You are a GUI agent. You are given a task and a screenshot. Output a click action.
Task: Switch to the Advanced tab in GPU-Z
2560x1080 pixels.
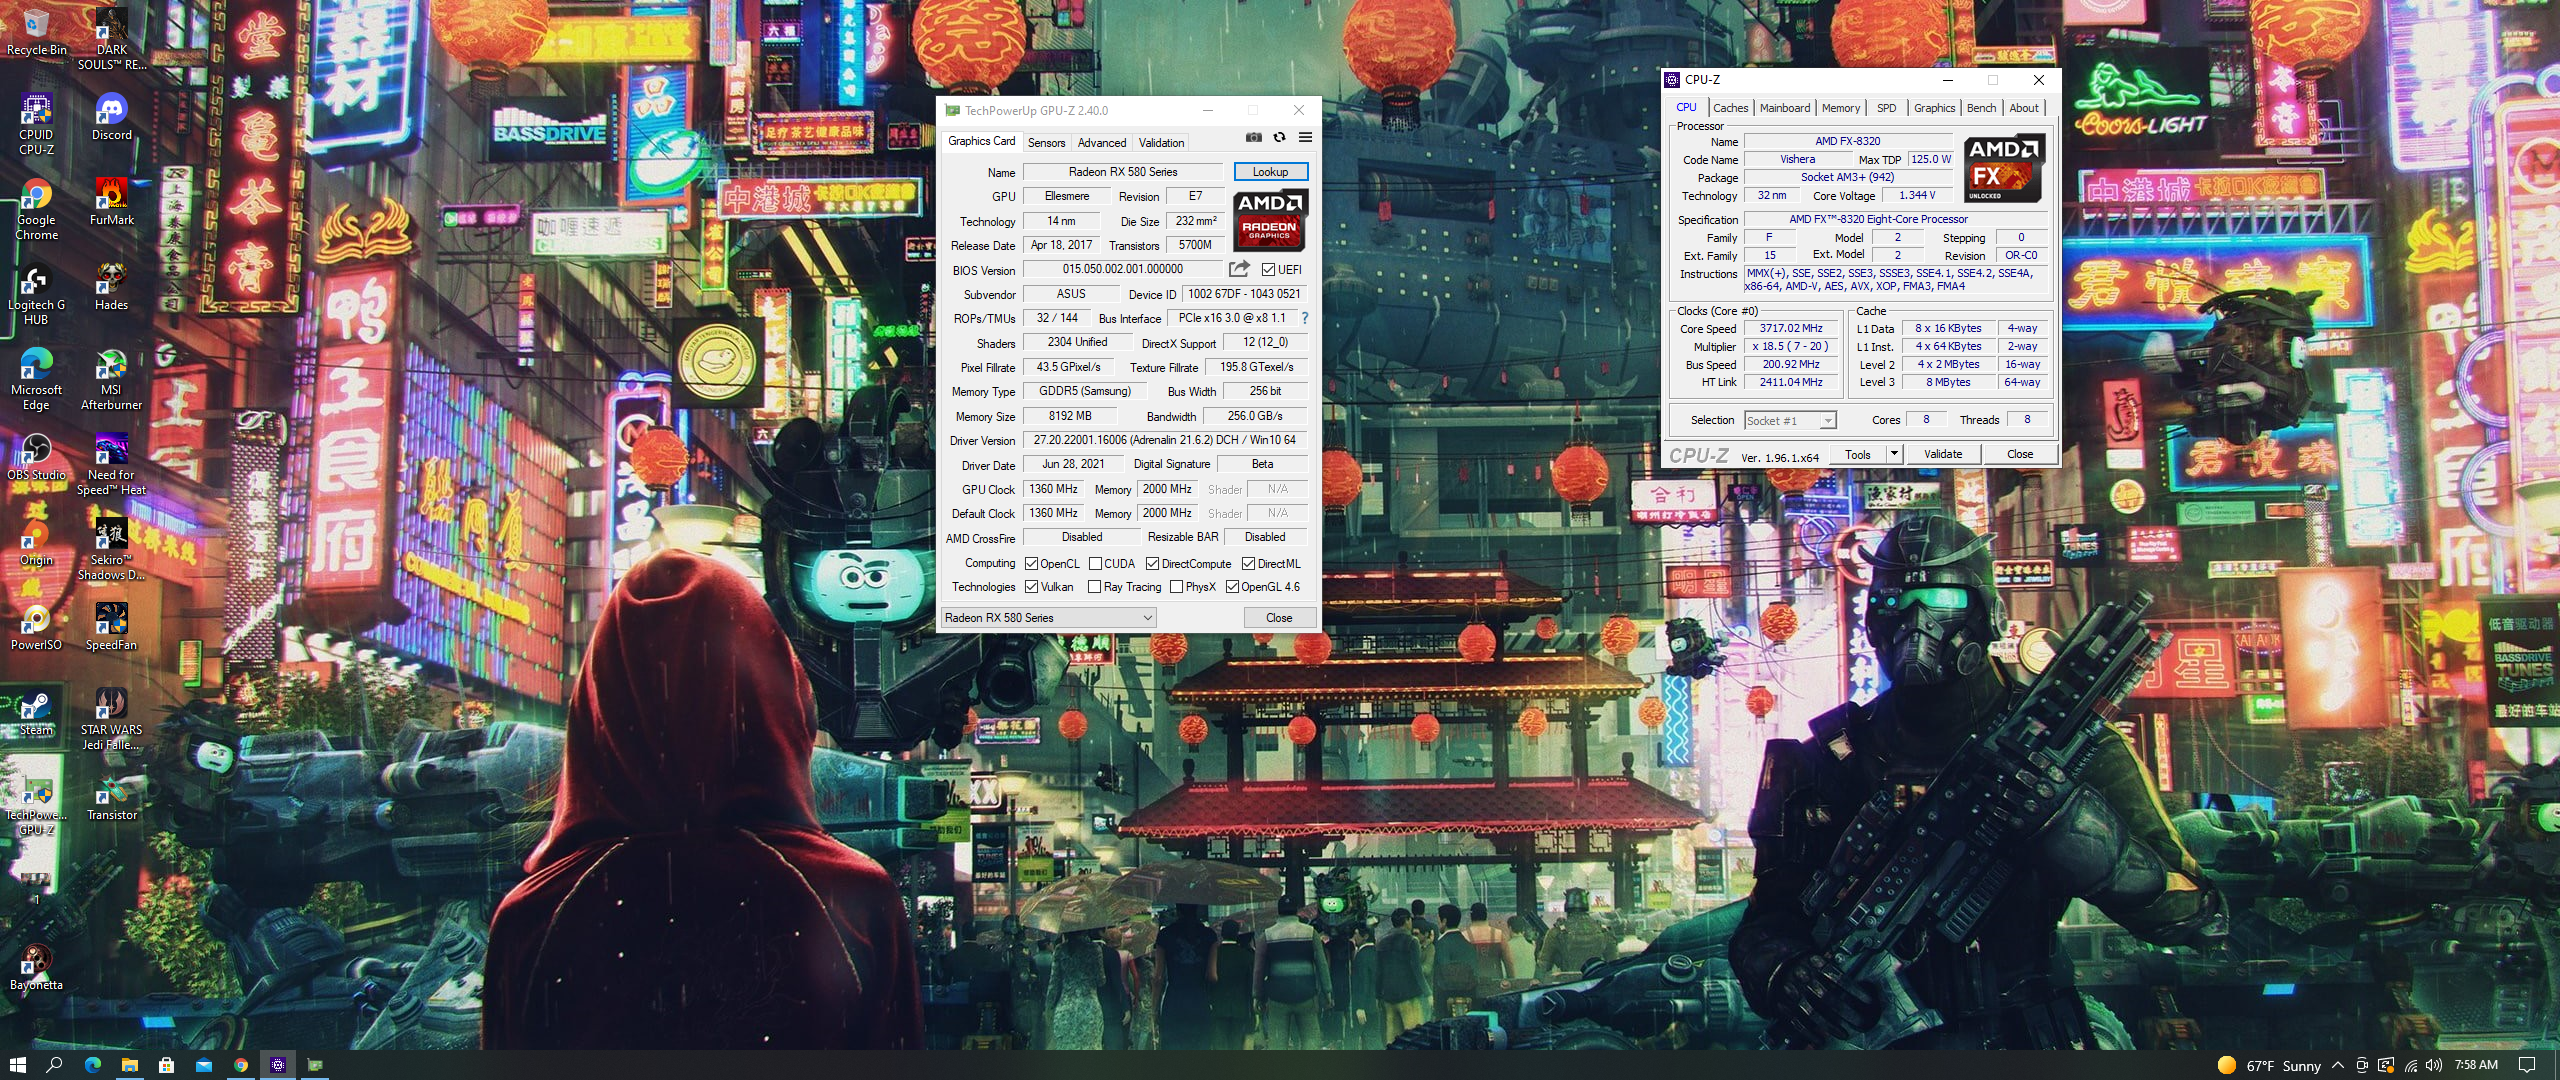point(1102,143)
